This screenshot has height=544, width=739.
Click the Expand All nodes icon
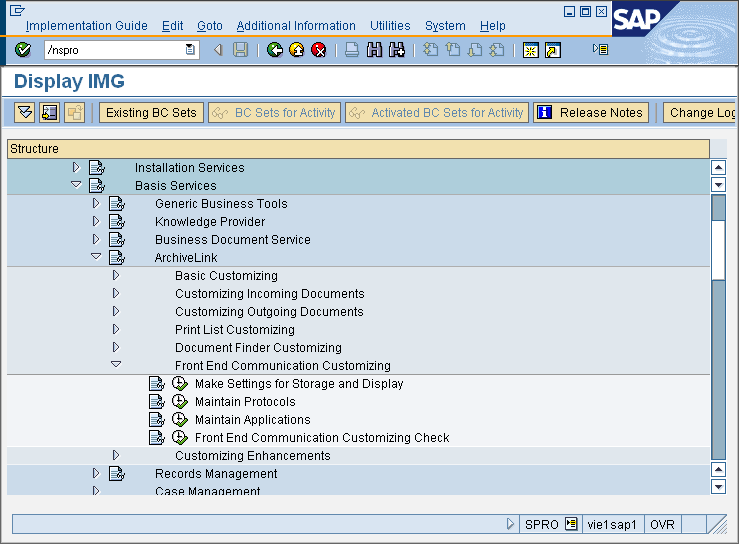click(x=25, y=113)
